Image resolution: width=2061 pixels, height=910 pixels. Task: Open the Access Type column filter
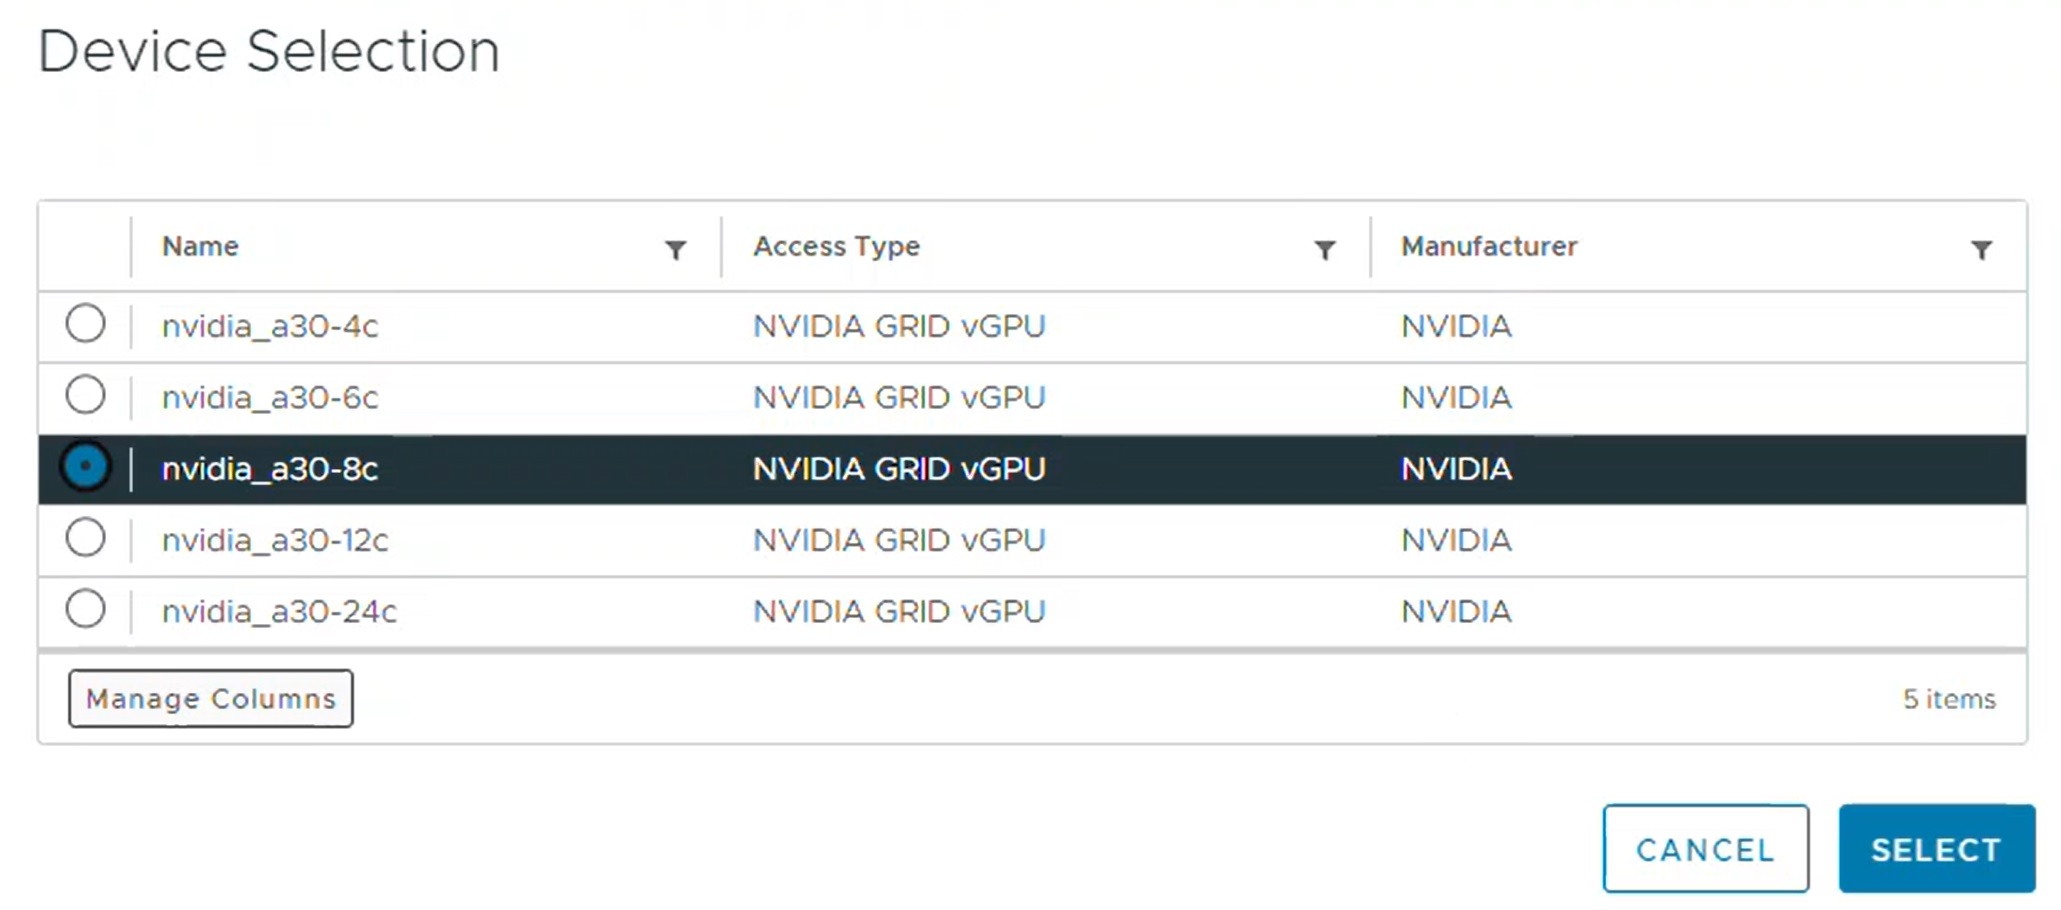pos(1325,250)
